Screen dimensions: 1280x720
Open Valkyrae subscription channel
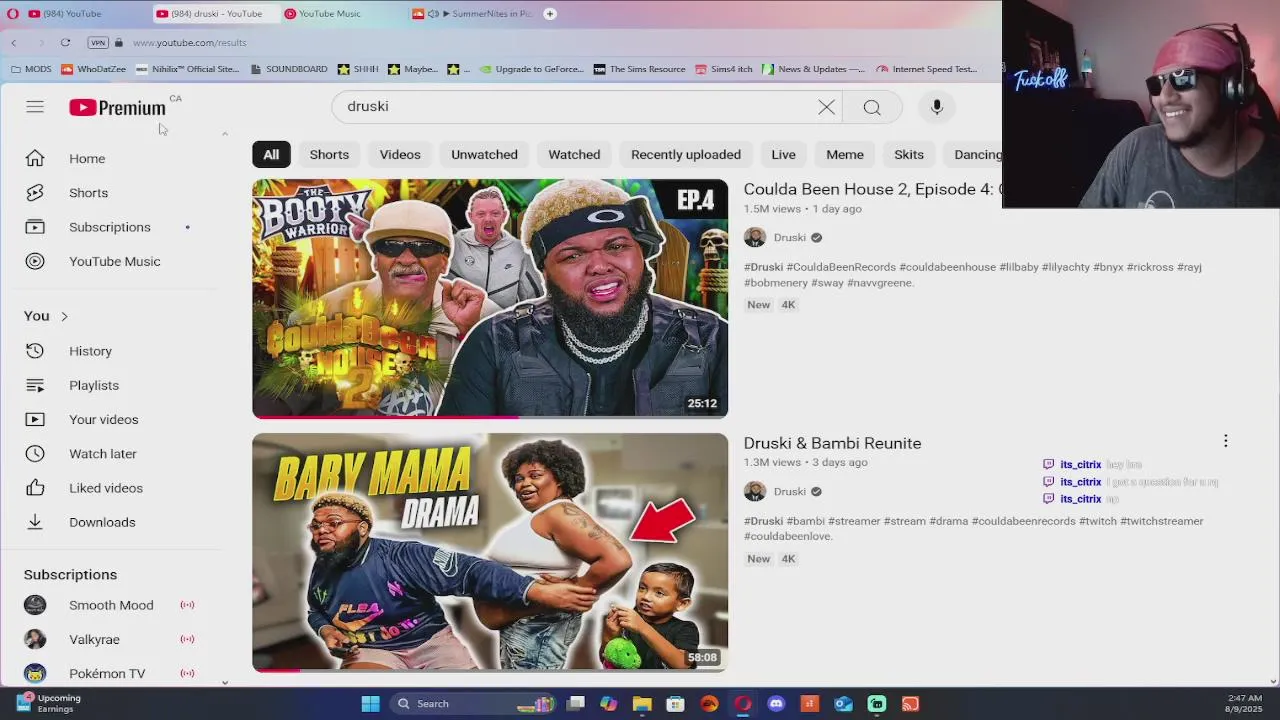pos(94,639)
